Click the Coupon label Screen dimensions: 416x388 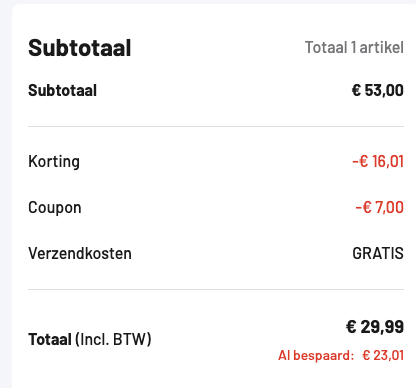55,208
